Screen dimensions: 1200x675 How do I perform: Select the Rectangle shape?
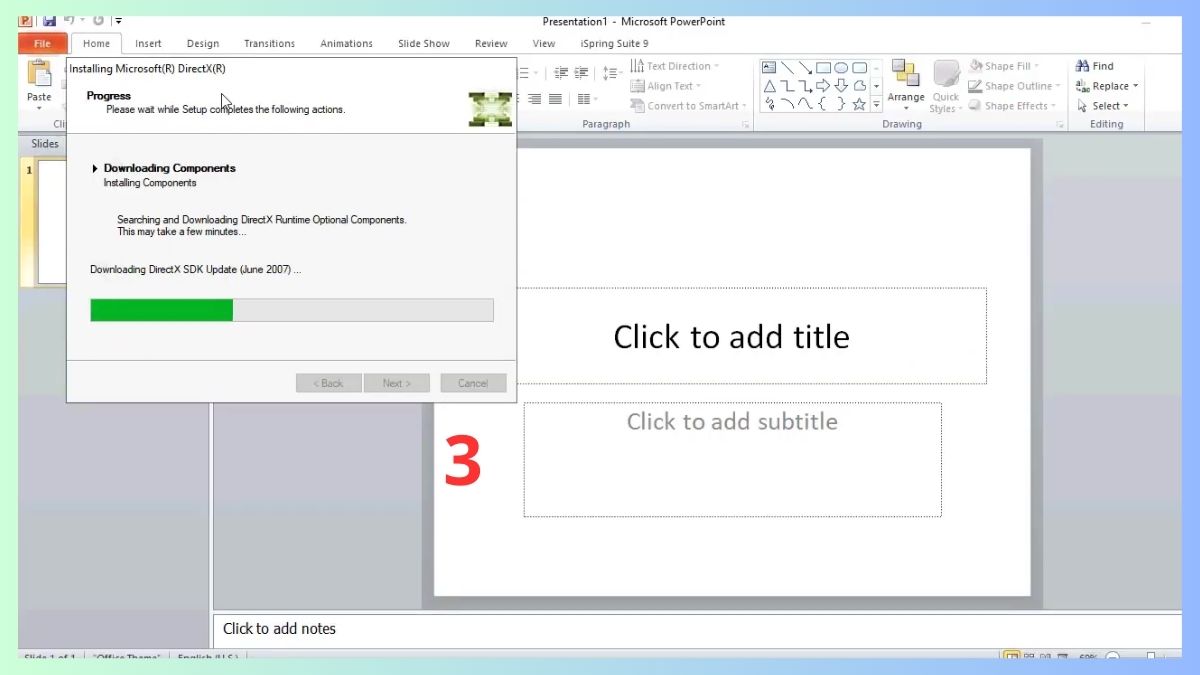point(823,68)
